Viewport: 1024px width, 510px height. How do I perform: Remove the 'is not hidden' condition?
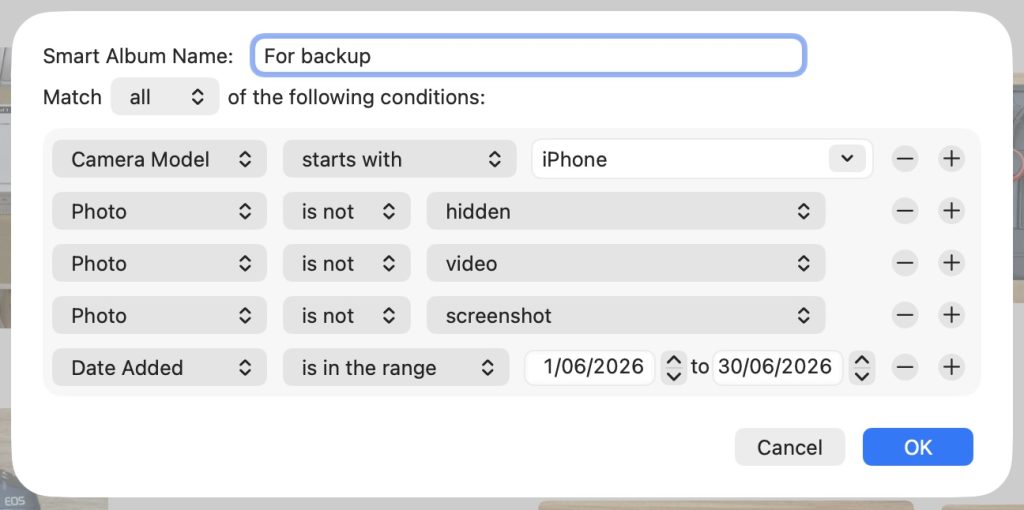pyautogui.click(x=905, y=211)
